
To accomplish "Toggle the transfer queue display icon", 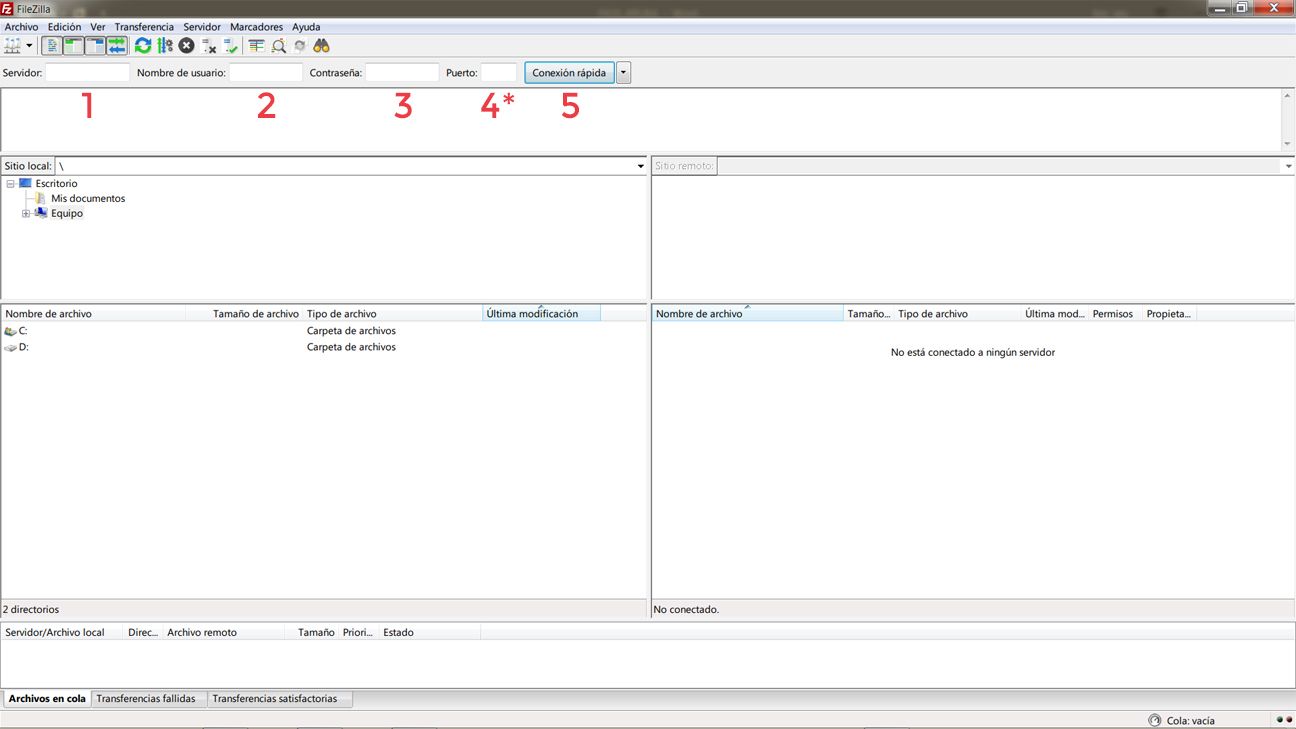I will tap(117, 46).
